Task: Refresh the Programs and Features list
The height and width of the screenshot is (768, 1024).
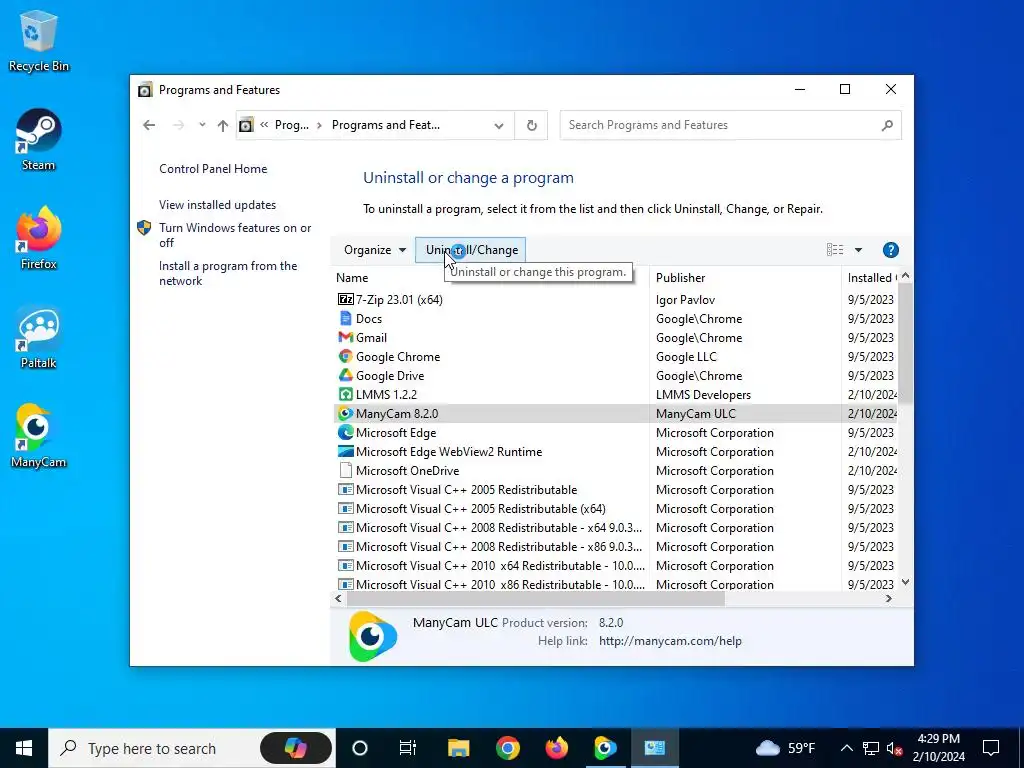Action: tap(532, 125)
